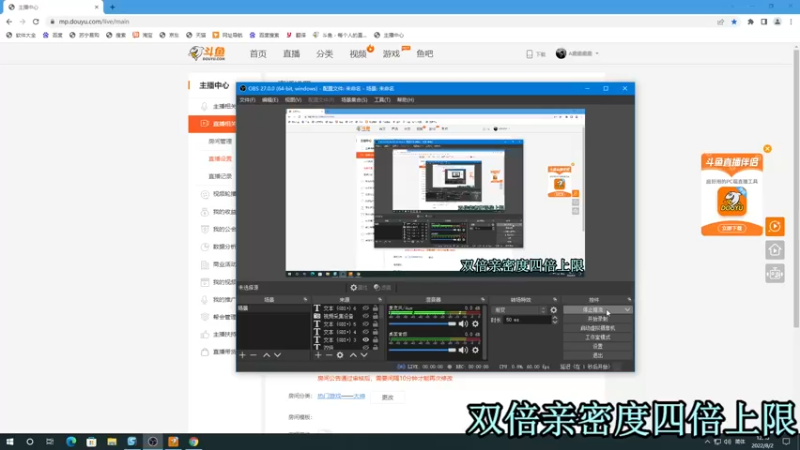
Task: Click the orange play icon on the page's right edge
Action: (x=774, y=227)
